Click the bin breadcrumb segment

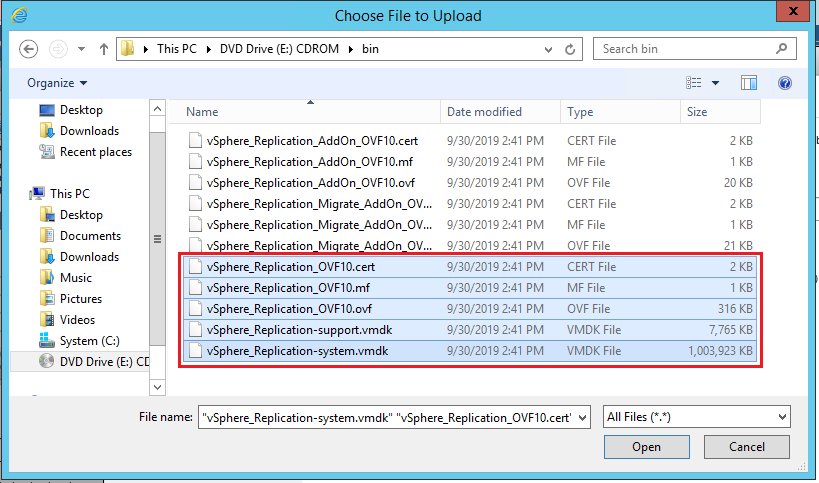pos(370,49)
